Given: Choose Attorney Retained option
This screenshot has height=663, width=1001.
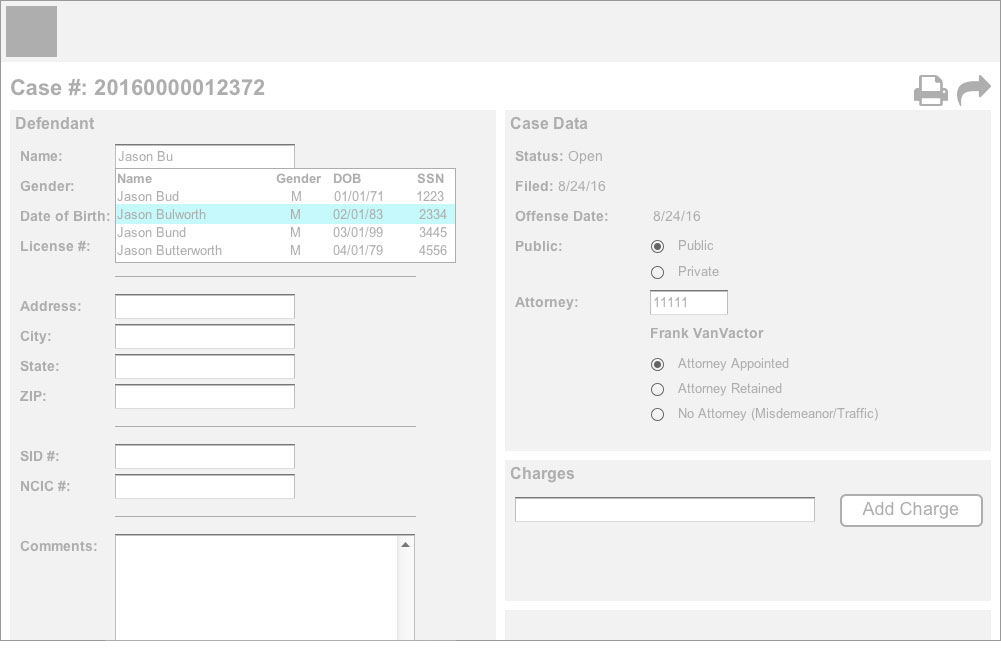Looking at the screenshot, I should pyautogui.click(x=657, y=389).
